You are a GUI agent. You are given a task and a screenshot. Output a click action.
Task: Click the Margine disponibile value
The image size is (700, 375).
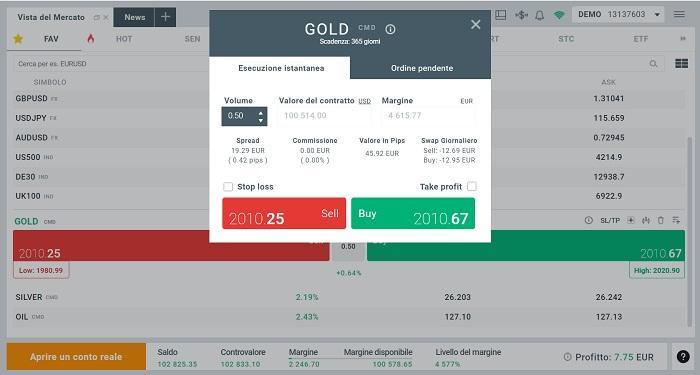[392, 364]
